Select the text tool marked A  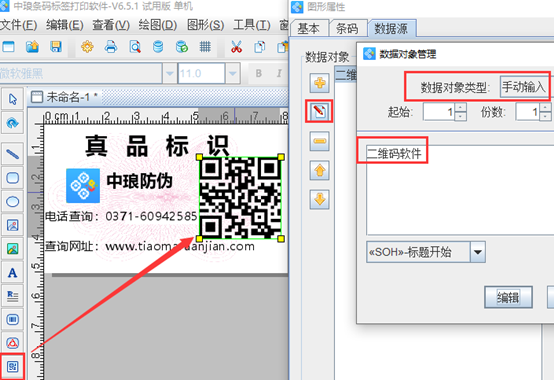click(13, 272)
